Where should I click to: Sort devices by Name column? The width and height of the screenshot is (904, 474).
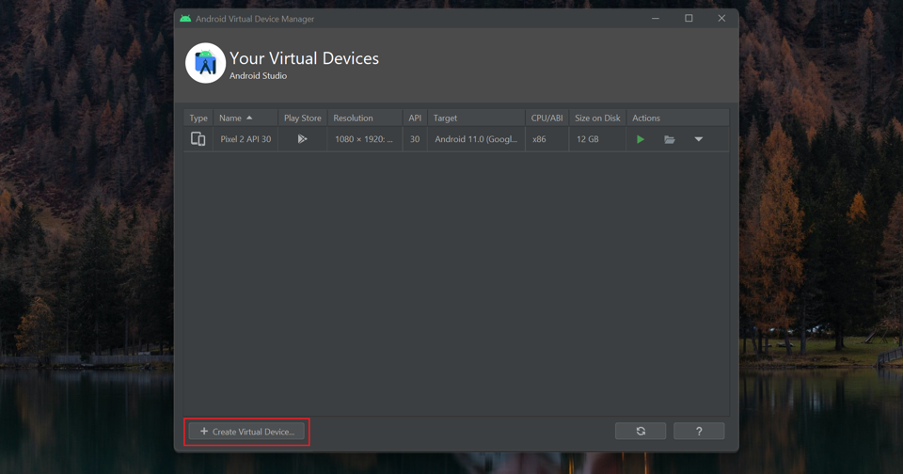point(246,118)
